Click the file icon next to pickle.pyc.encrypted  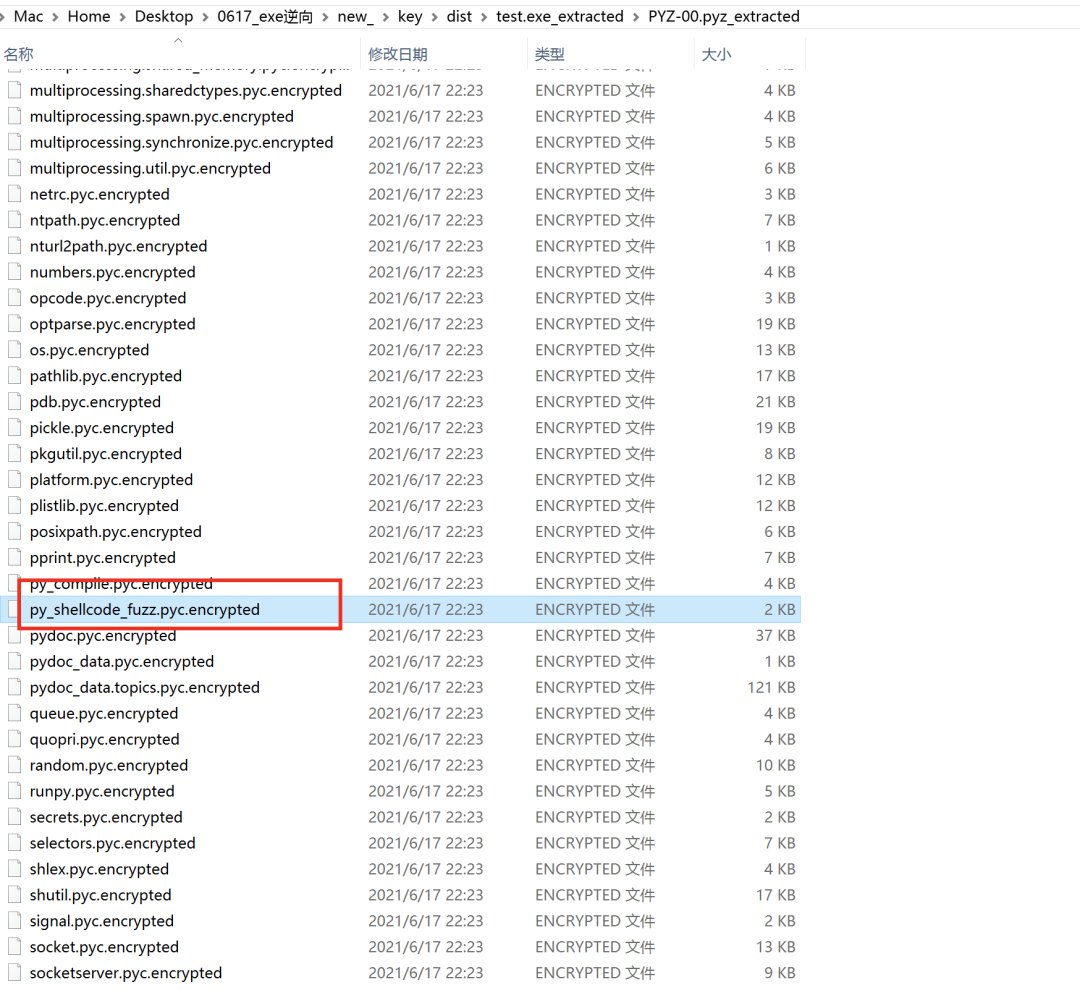tap(14, 428)
